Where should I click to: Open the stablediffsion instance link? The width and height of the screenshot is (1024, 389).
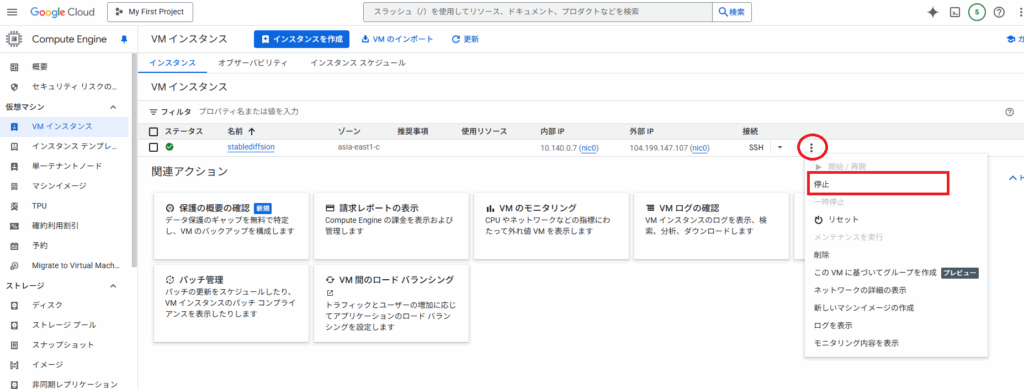(x=251, y=147)
